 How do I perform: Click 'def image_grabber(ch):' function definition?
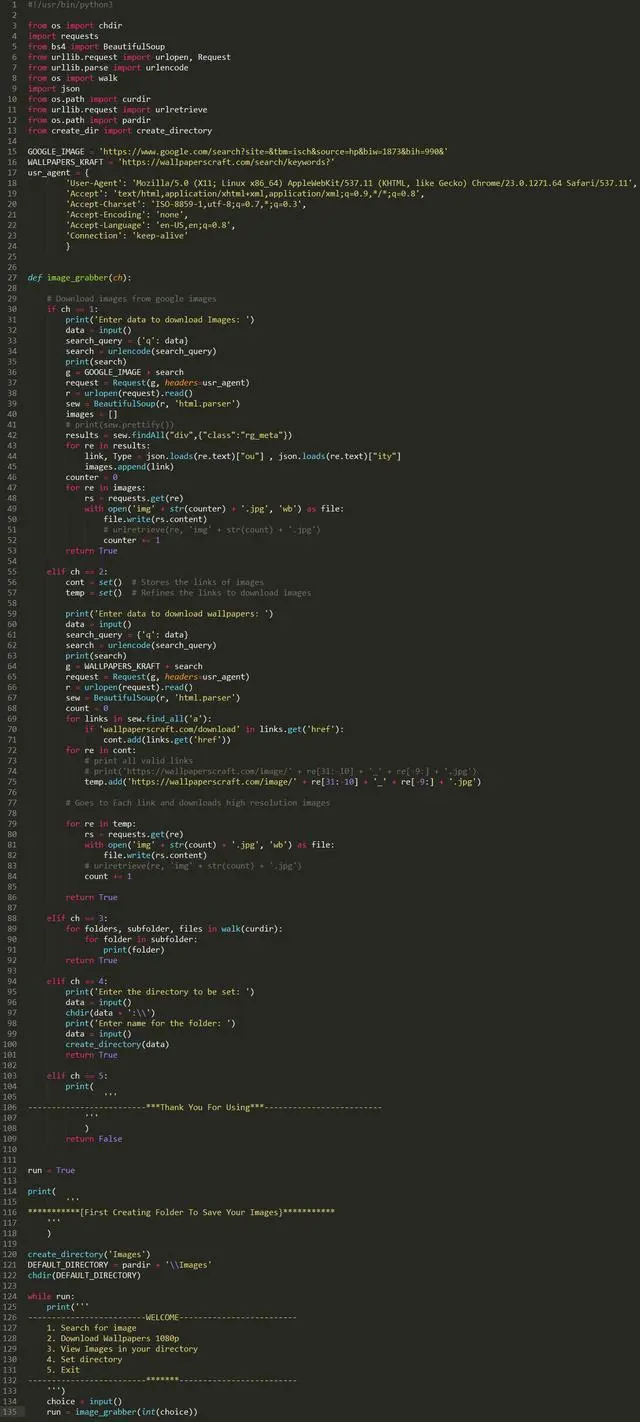tap(79, 277)
